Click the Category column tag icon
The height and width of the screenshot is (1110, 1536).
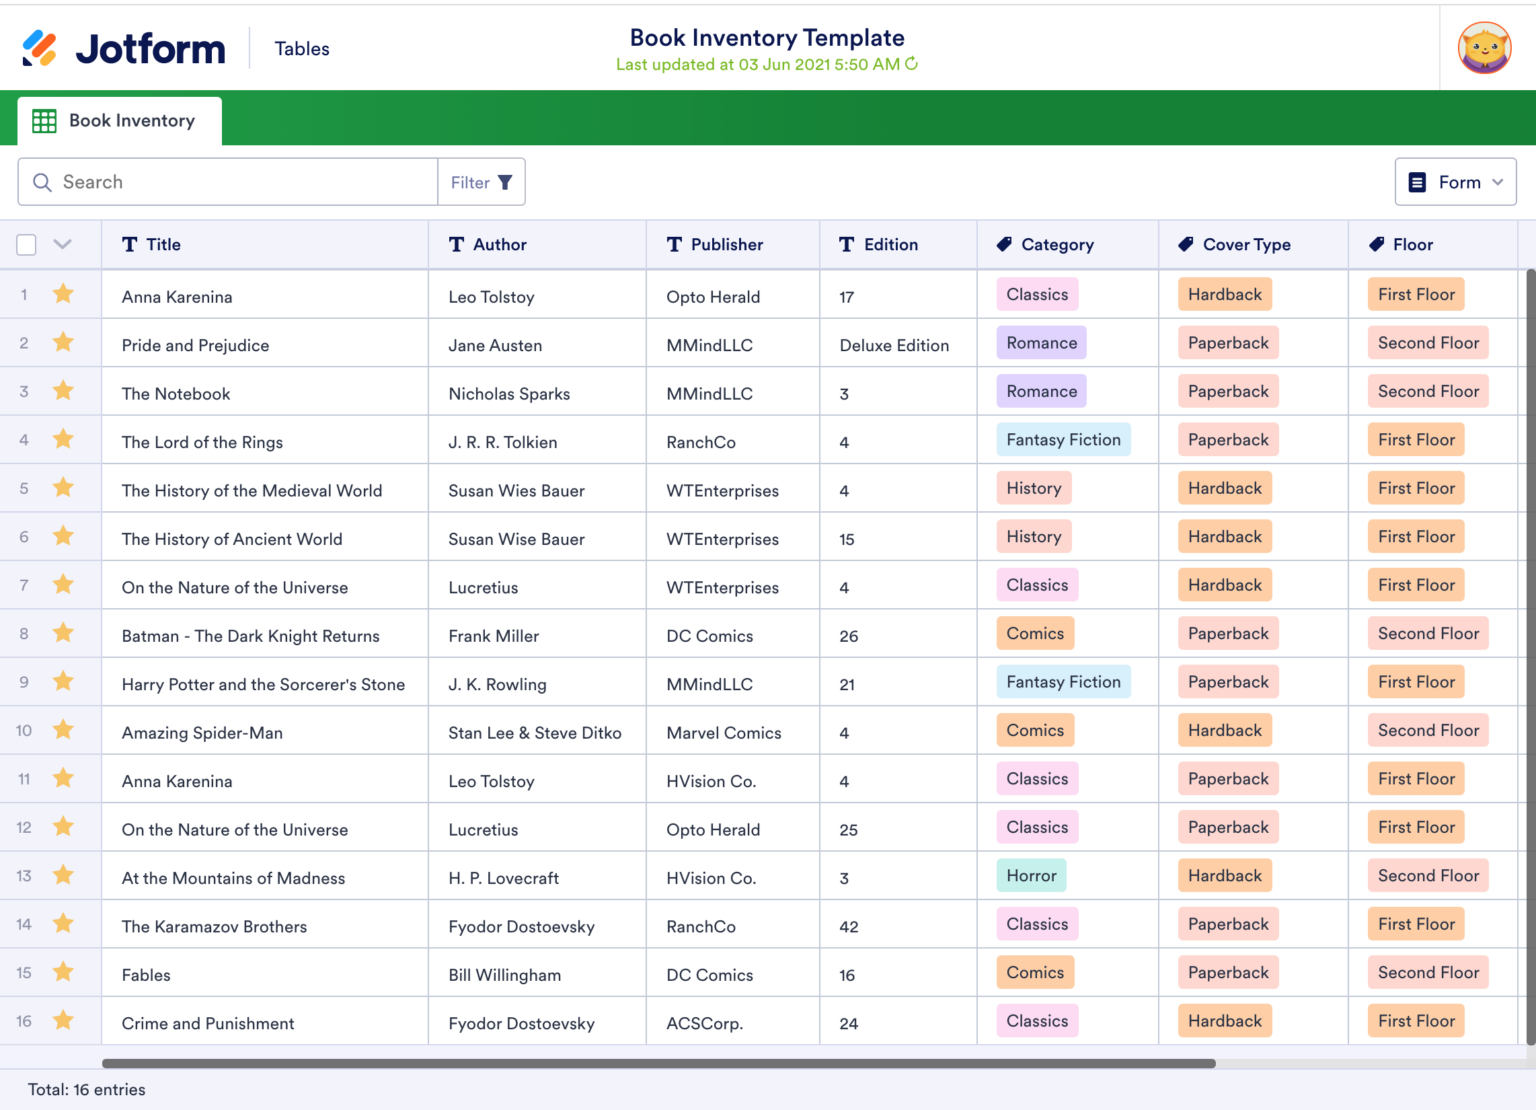click(1004, 244)
